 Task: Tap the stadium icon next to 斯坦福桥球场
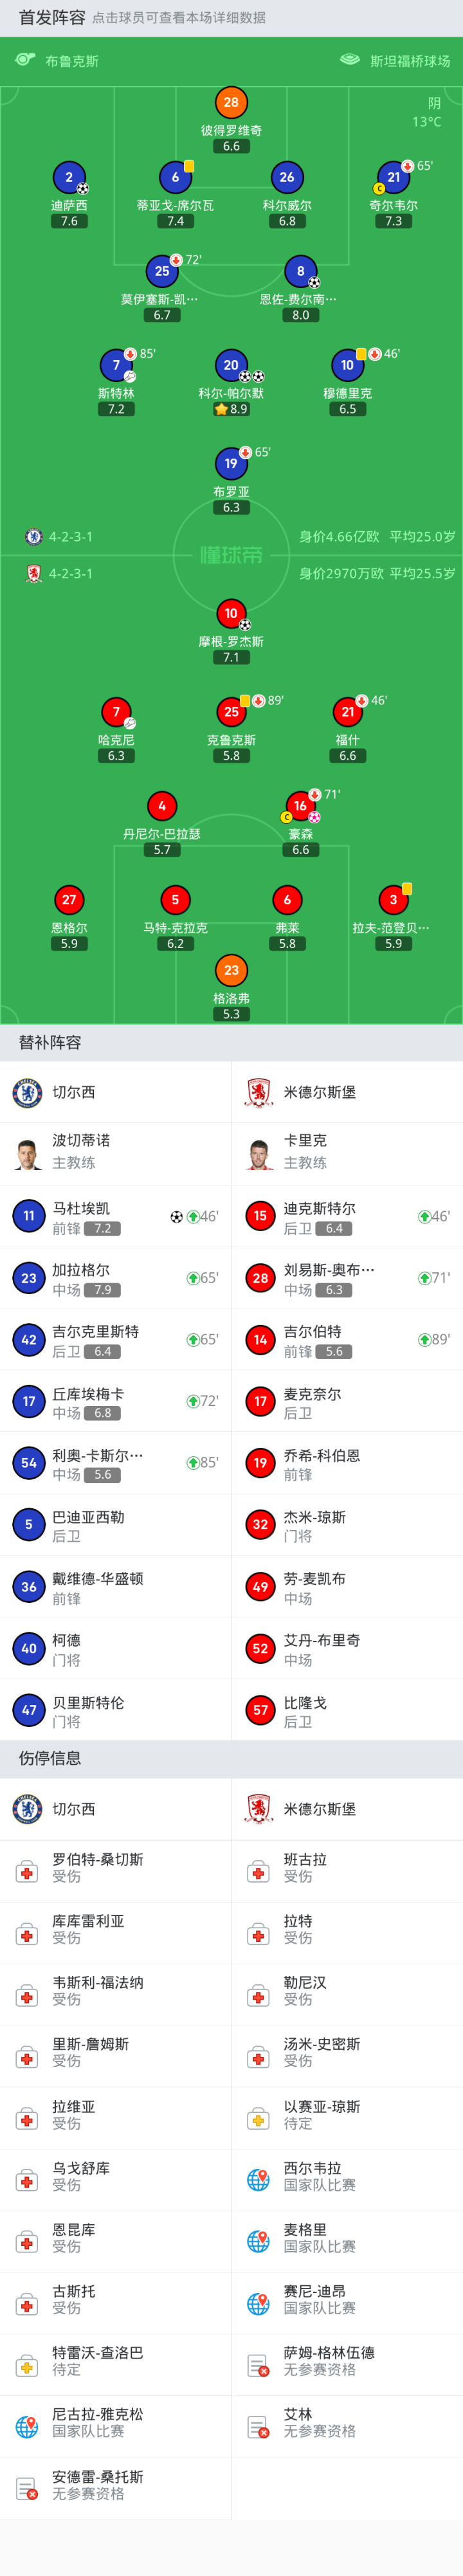click(x=349, y=60)
